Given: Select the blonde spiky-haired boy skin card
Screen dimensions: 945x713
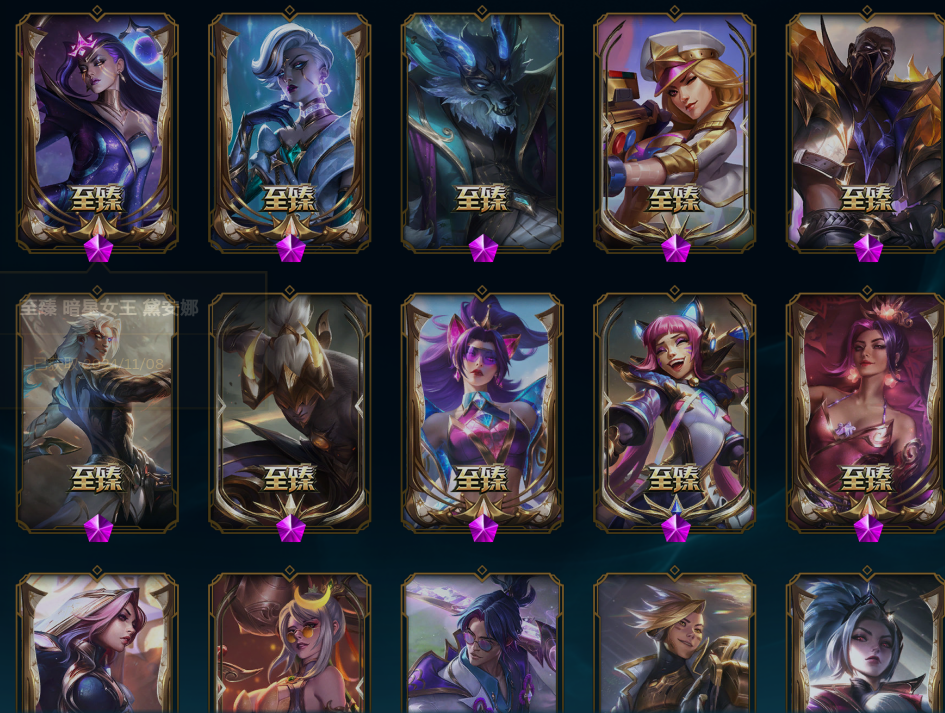Looking at the screenshot, I should point(674,642).
